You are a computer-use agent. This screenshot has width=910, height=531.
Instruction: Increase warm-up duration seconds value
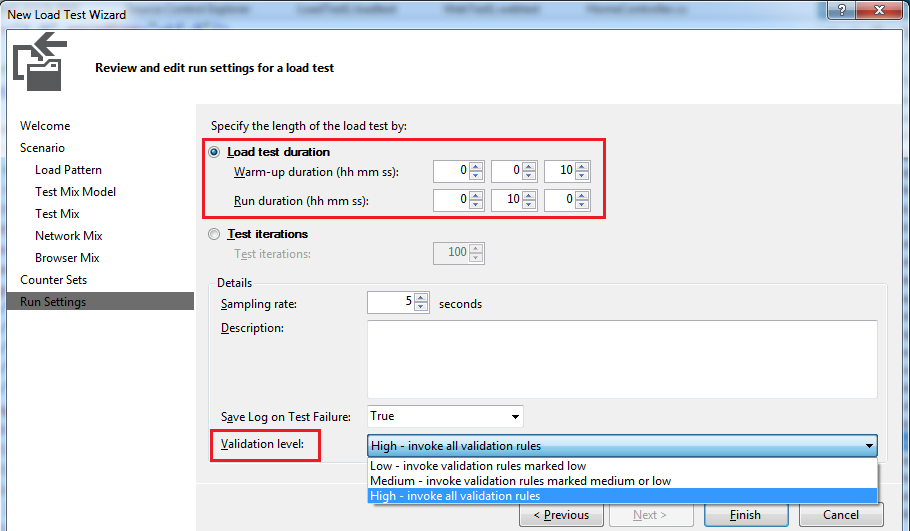tap(582, 166)
